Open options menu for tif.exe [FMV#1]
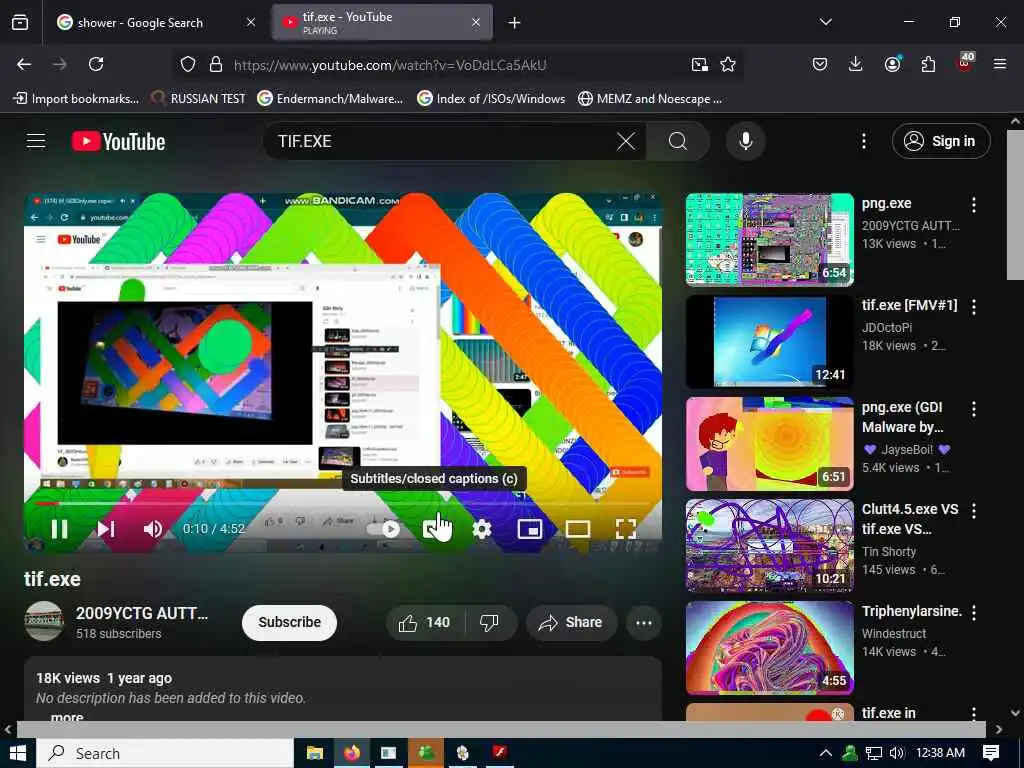 pos(974,307)
